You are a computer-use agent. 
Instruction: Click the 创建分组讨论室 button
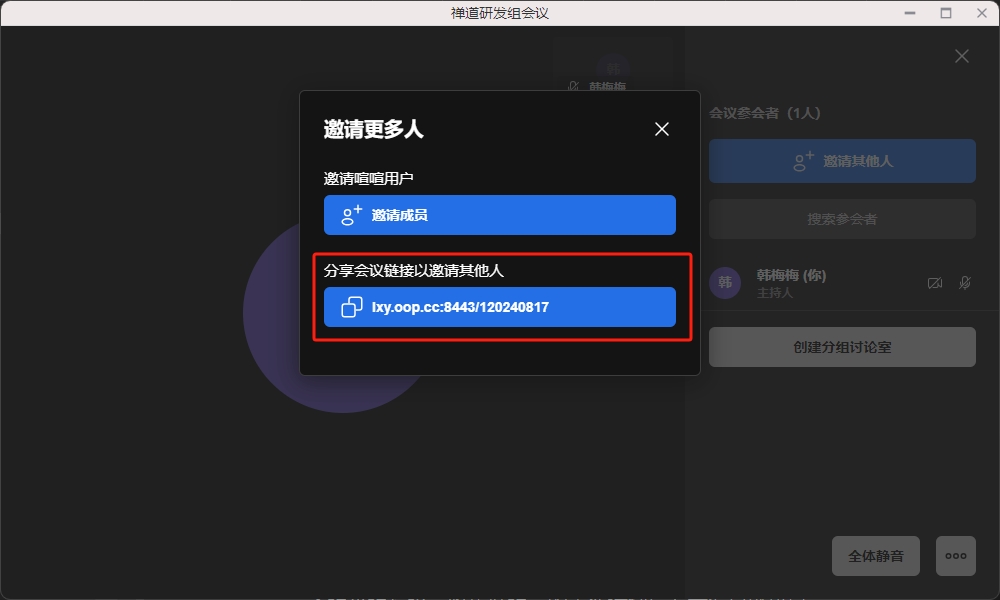842,347
